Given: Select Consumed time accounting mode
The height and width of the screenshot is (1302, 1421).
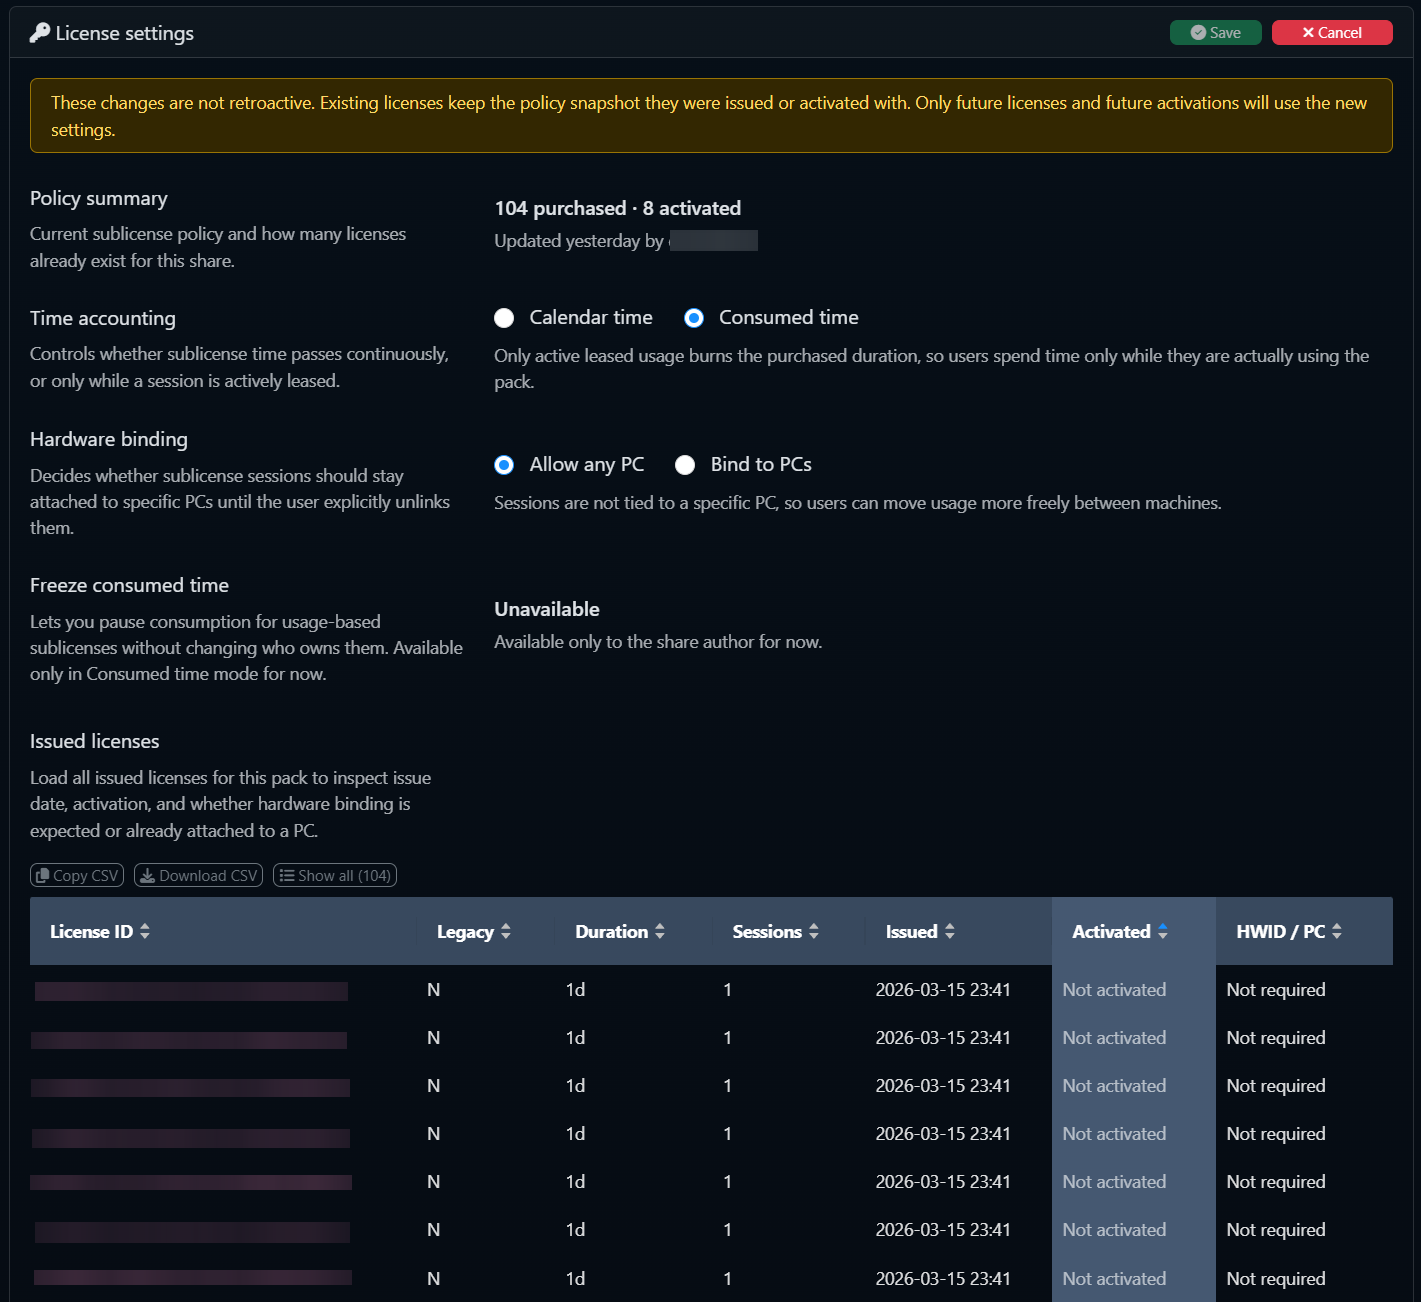Looking at the screenshot, I should click(x=694, y=317).
